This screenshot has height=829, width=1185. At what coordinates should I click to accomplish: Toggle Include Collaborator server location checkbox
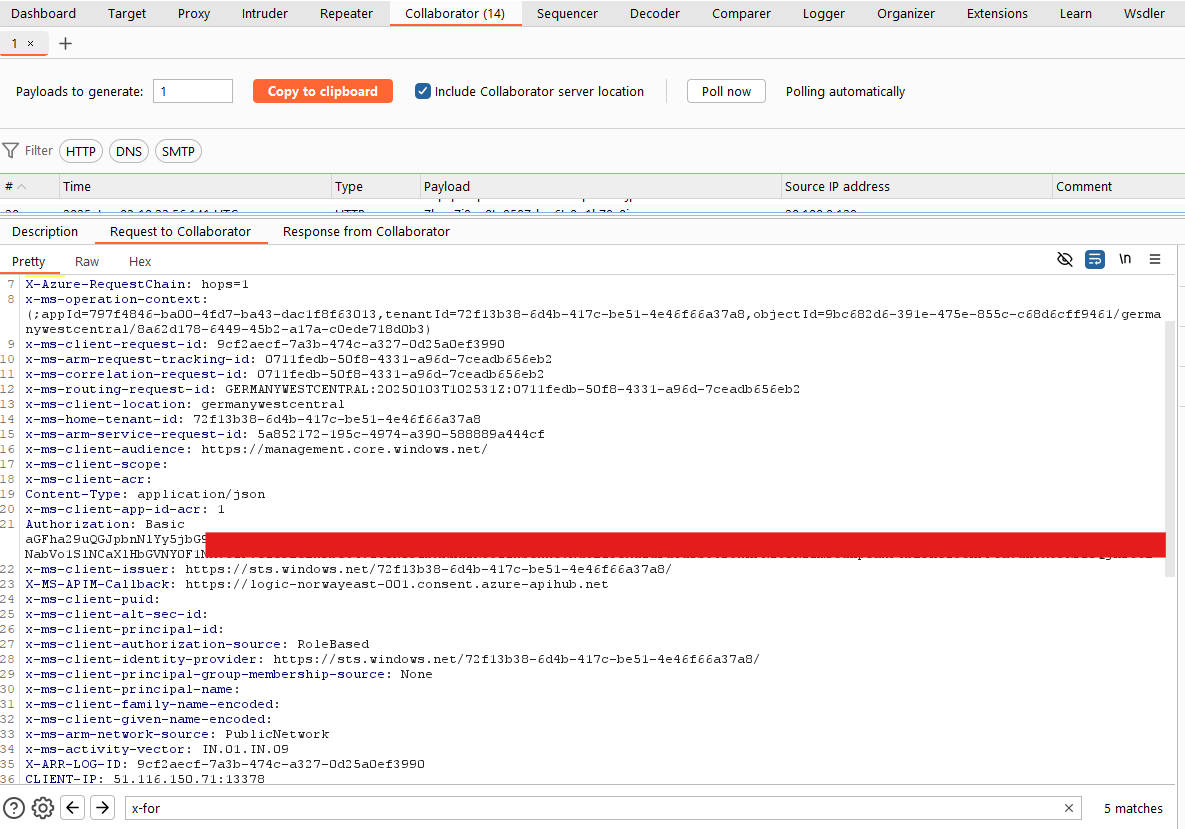tap(423, 91)
